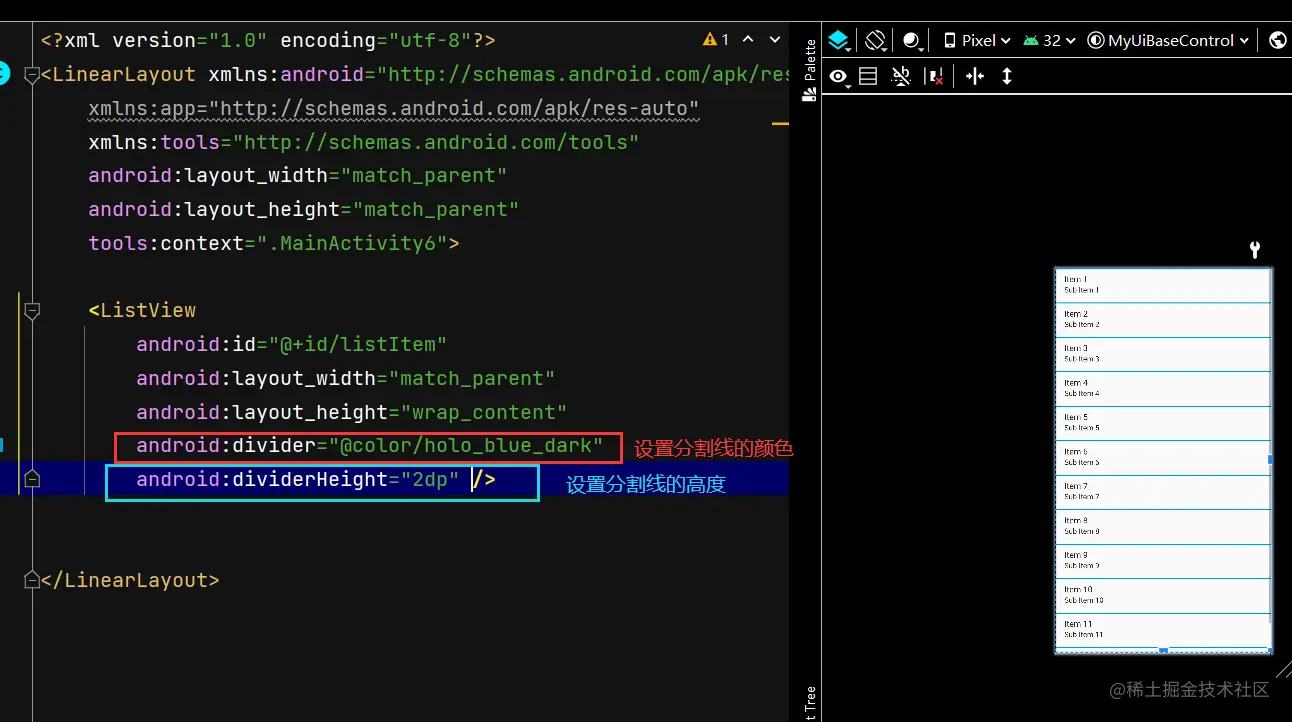Click the xml version declaration line
Image resolution: width=1292 pixels, height=722 pixels.
tap(268, 41)
